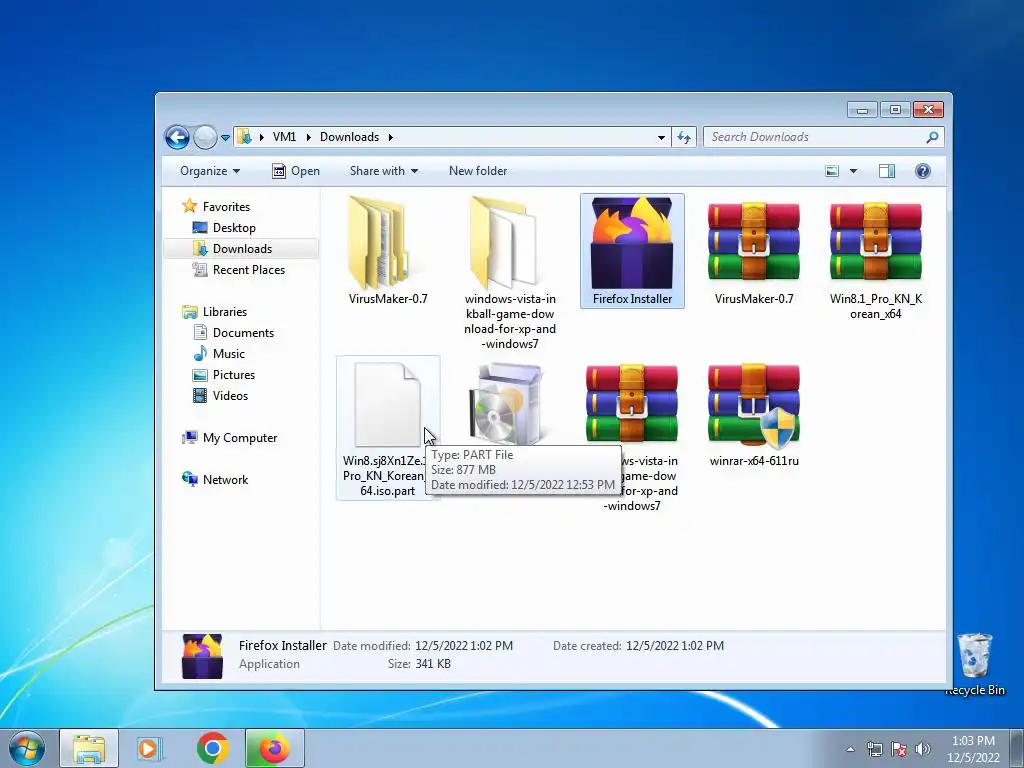Image resolution: width=1024 pixels, height=768 pixels.
Task: Open Explorer help question mark
Action: coord(923,171)
